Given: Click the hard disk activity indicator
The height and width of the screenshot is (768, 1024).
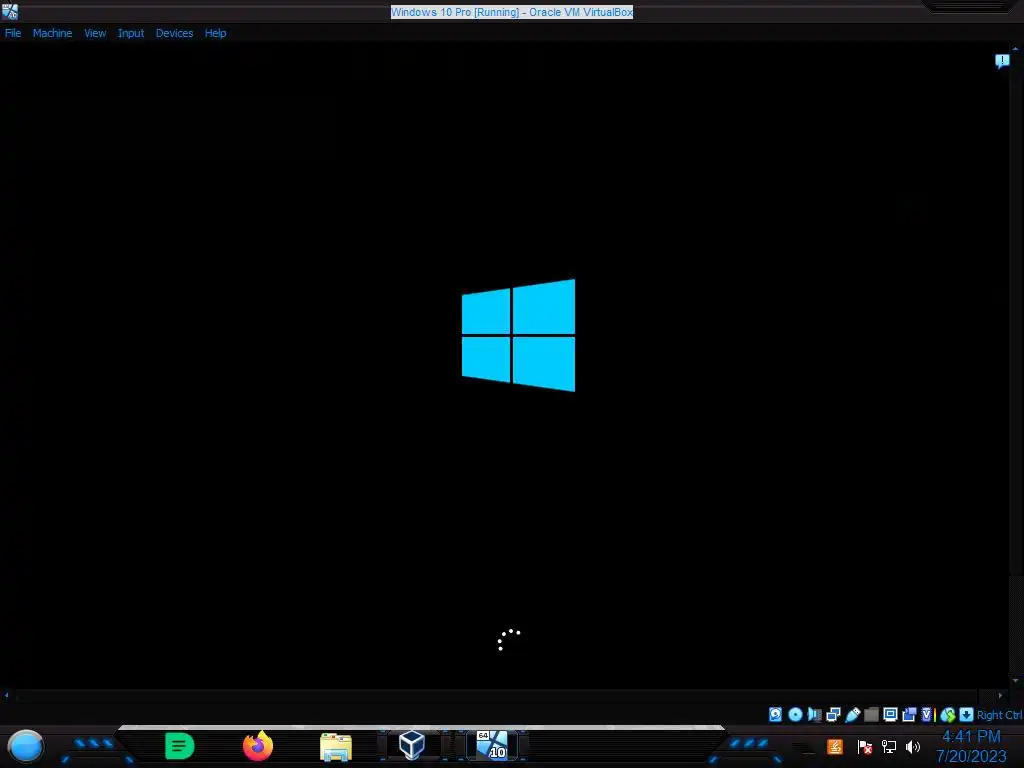Looking at the screenshot, I should coord(775,714).
